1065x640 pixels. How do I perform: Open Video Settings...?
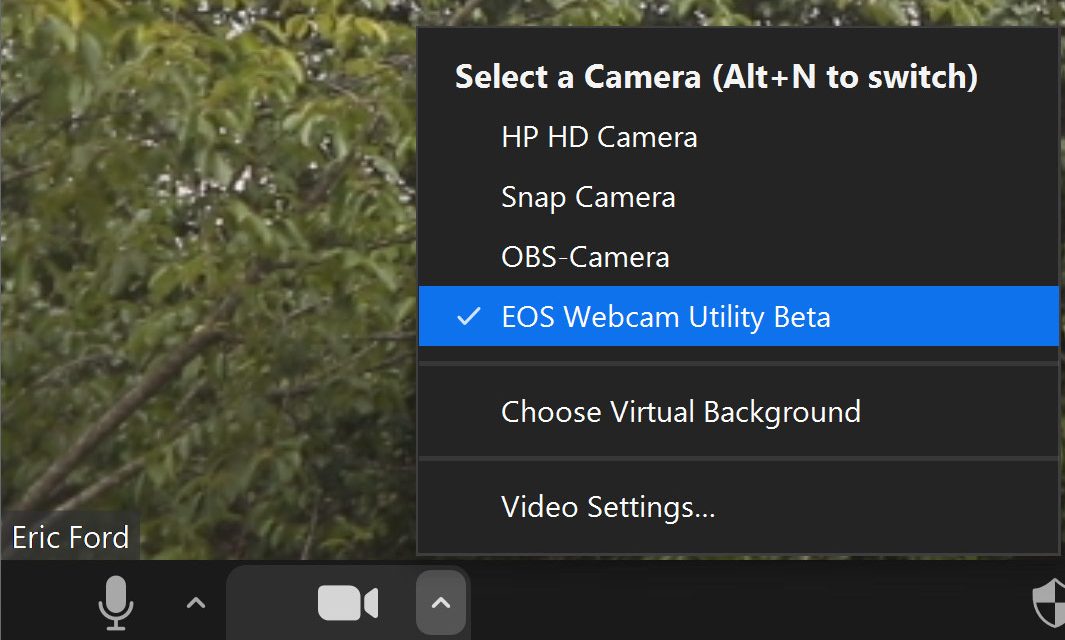click(608, 507)
